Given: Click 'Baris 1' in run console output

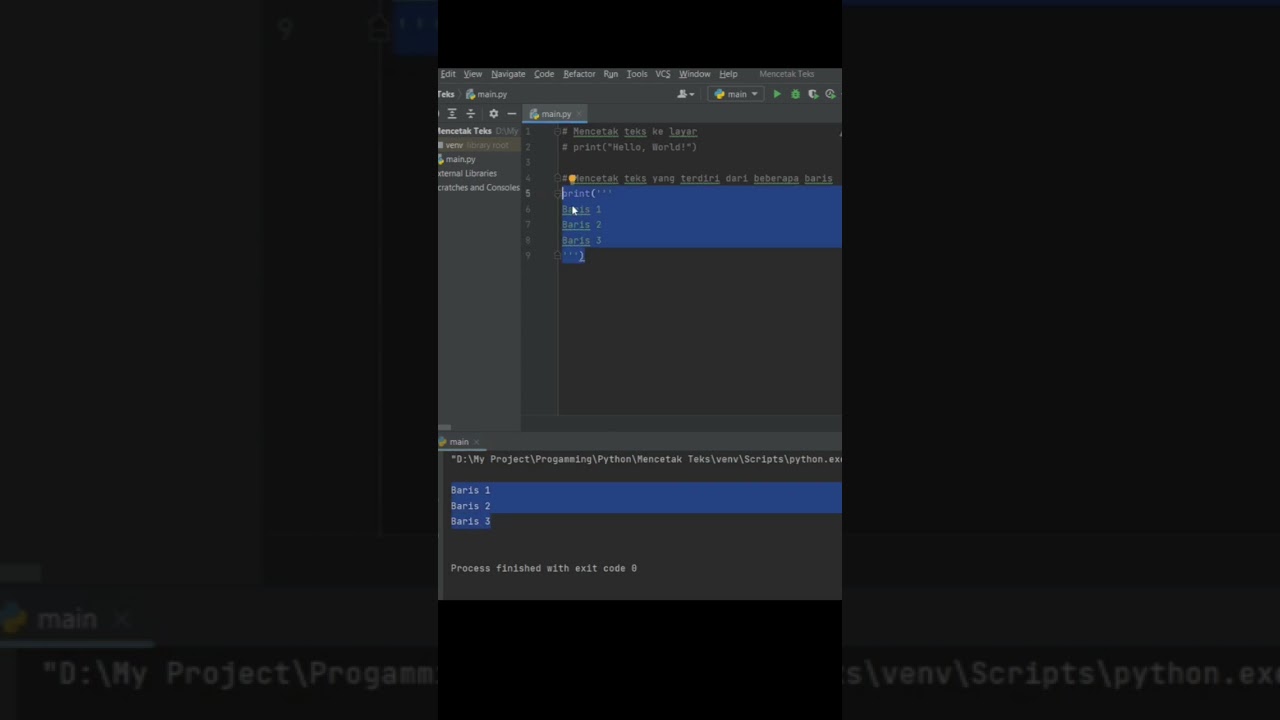Looking at the screenshot, I should (x=470, y=491).
